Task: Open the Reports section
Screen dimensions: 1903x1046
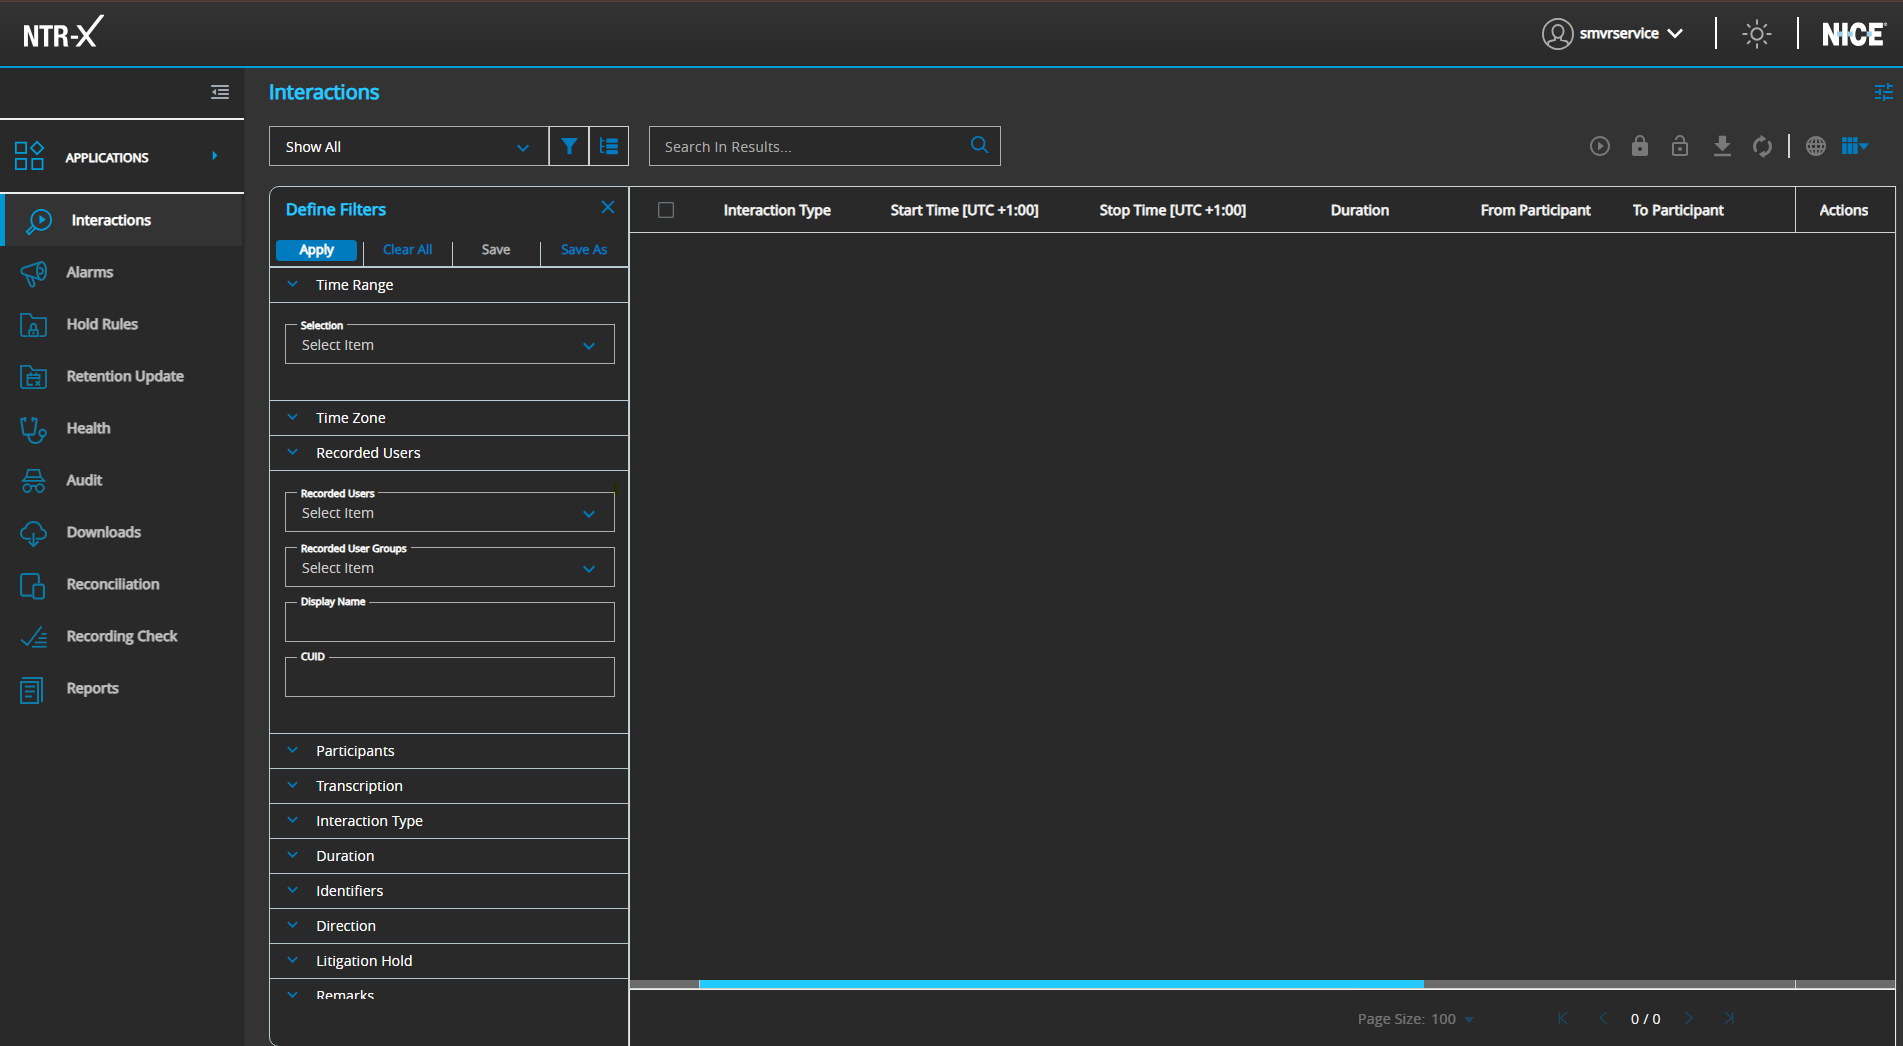Action: (122, 688)
